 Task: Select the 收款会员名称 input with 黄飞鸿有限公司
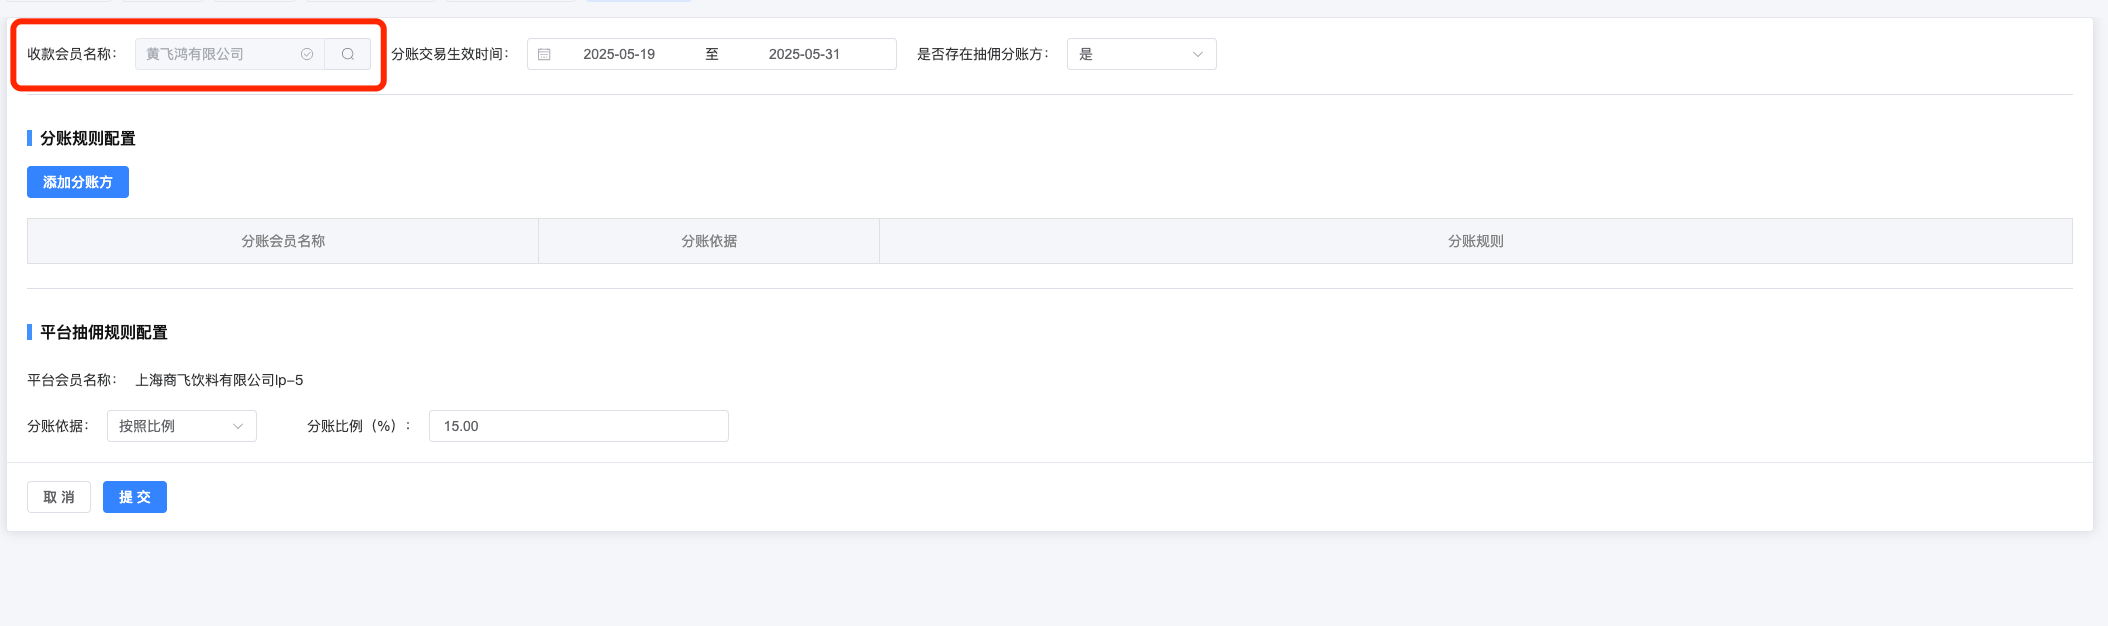pos(230,54)
